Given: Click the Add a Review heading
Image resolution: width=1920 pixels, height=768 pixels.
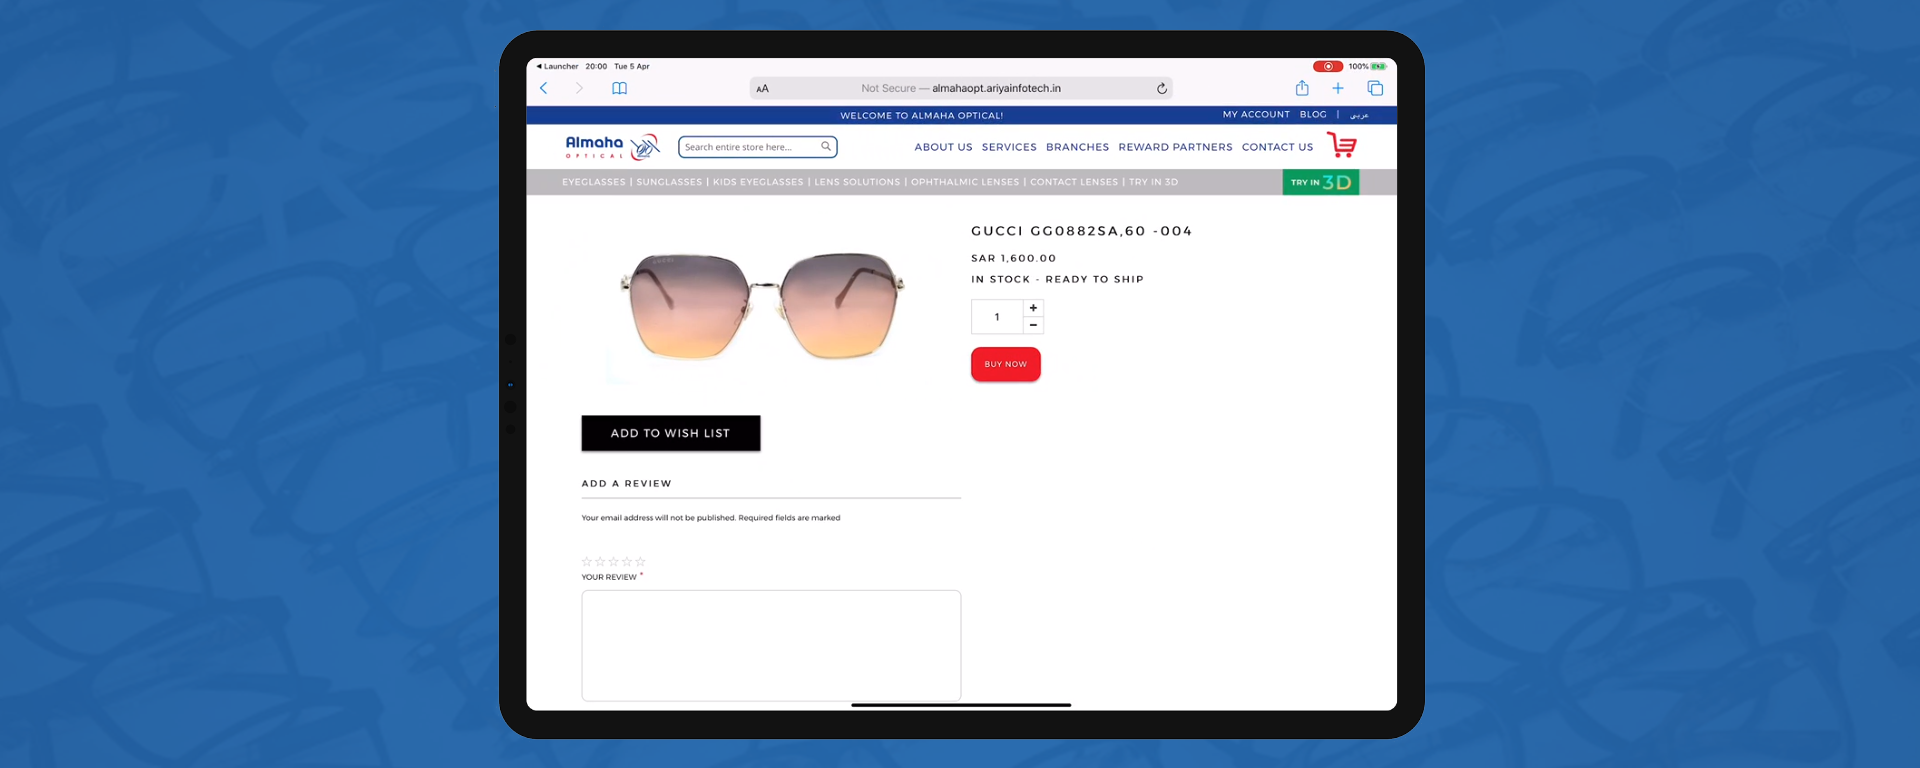Looking at the screenshot, I should (x=627, y=484).
